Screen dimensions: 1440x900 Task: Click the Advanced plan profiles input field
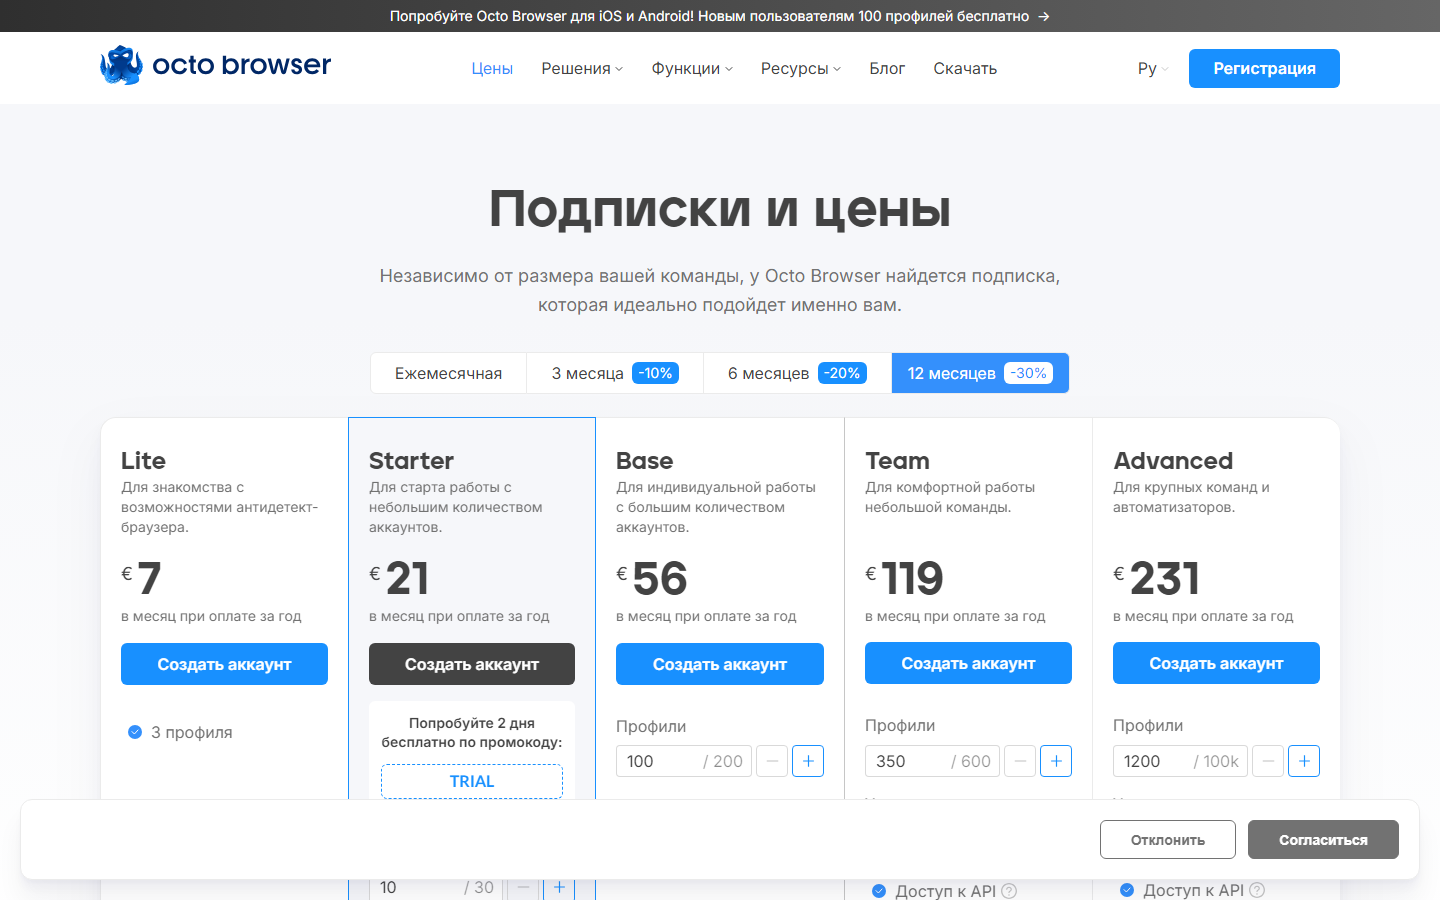[x=1180, y=761]
